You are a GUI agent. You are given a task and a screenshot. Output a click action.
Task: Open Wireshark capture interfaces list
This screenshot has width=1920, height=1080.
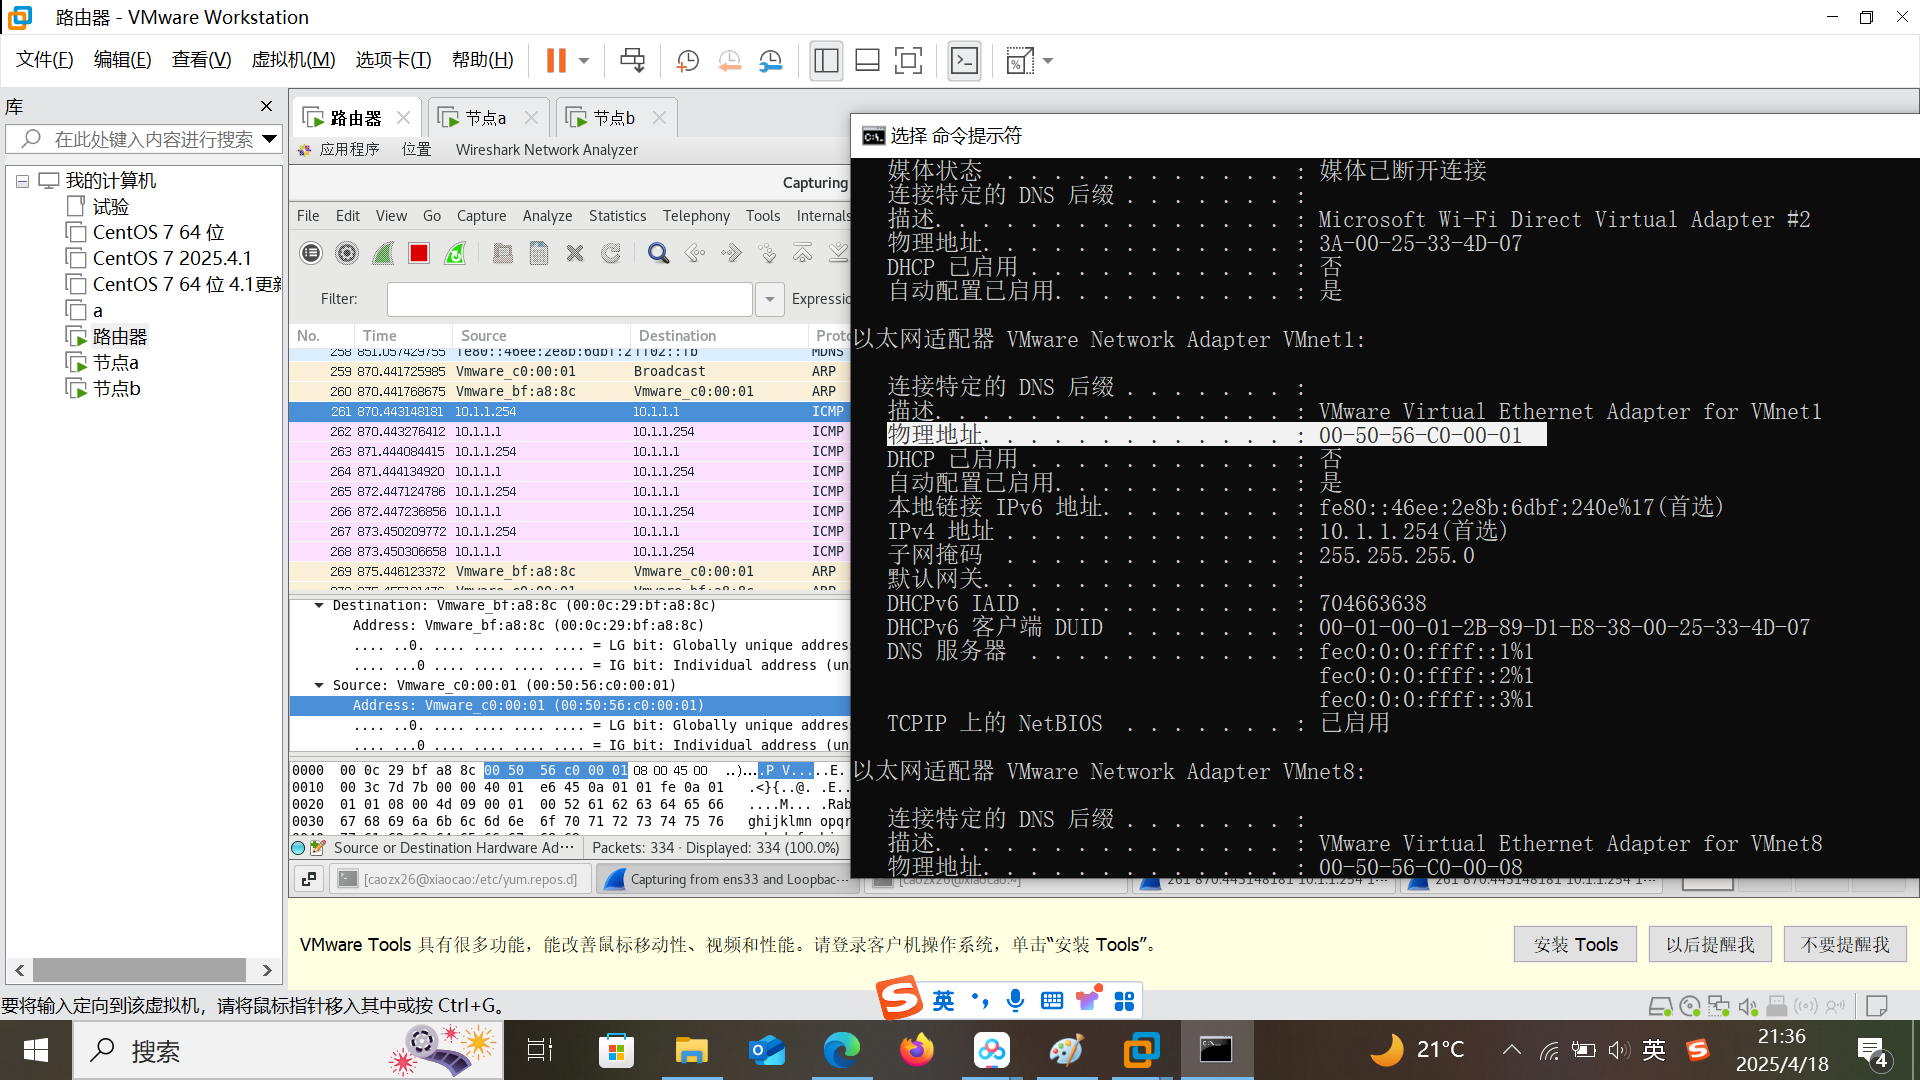[311, 254]
